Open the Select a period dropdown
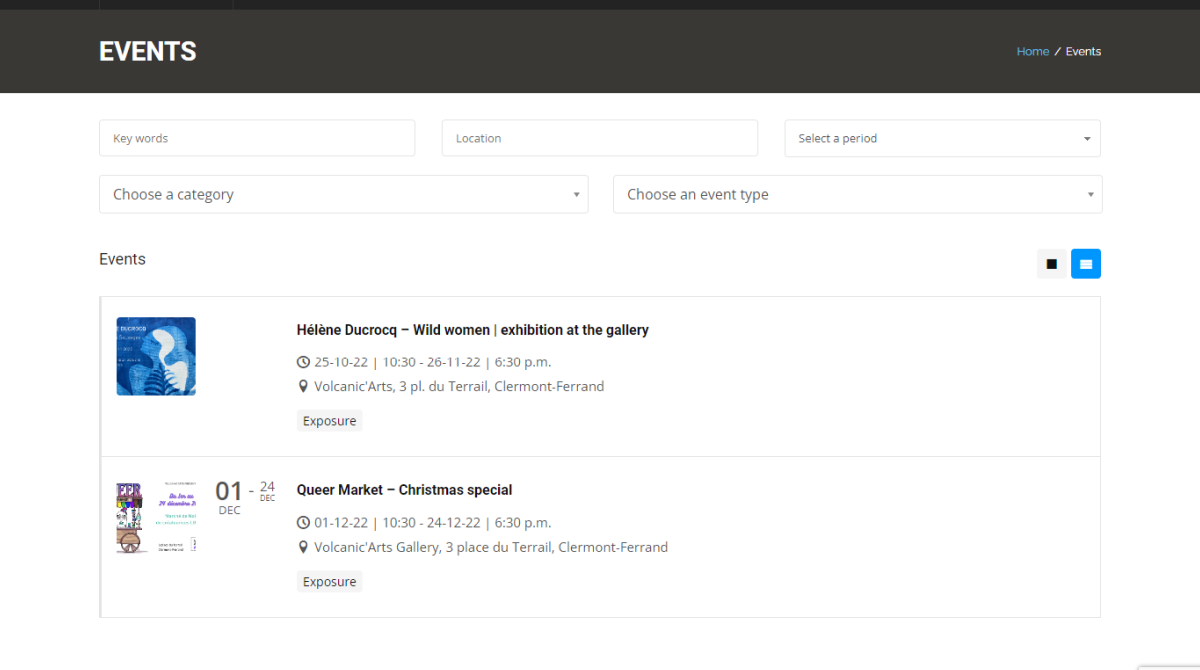This screenshot has height=670, width=1200. coord(942,139)
